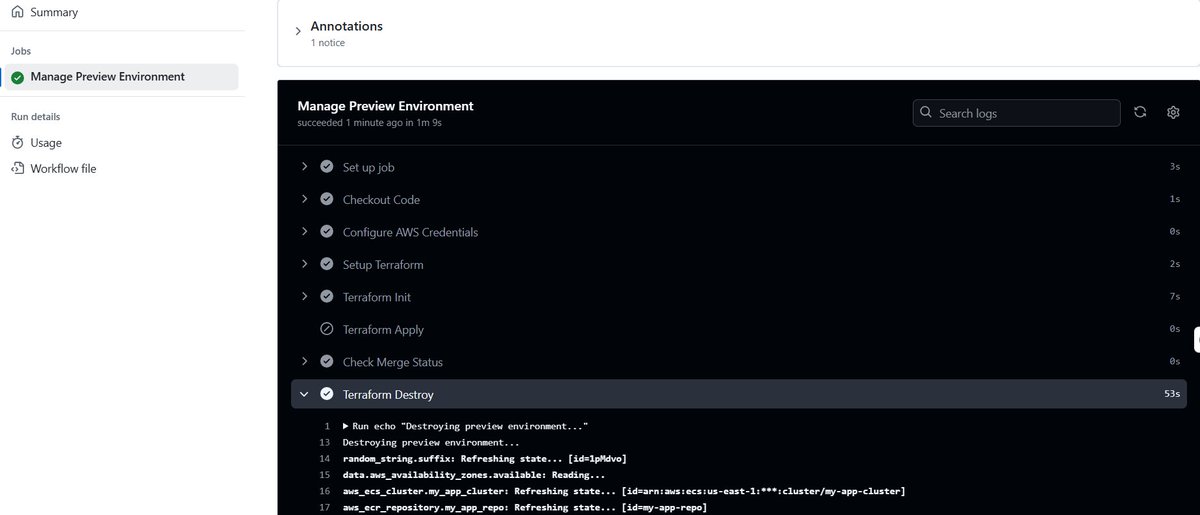Viewport: 1200px width, 515px height.
Task: Click the Terraform Init check status icon
Action: (326, 297)
